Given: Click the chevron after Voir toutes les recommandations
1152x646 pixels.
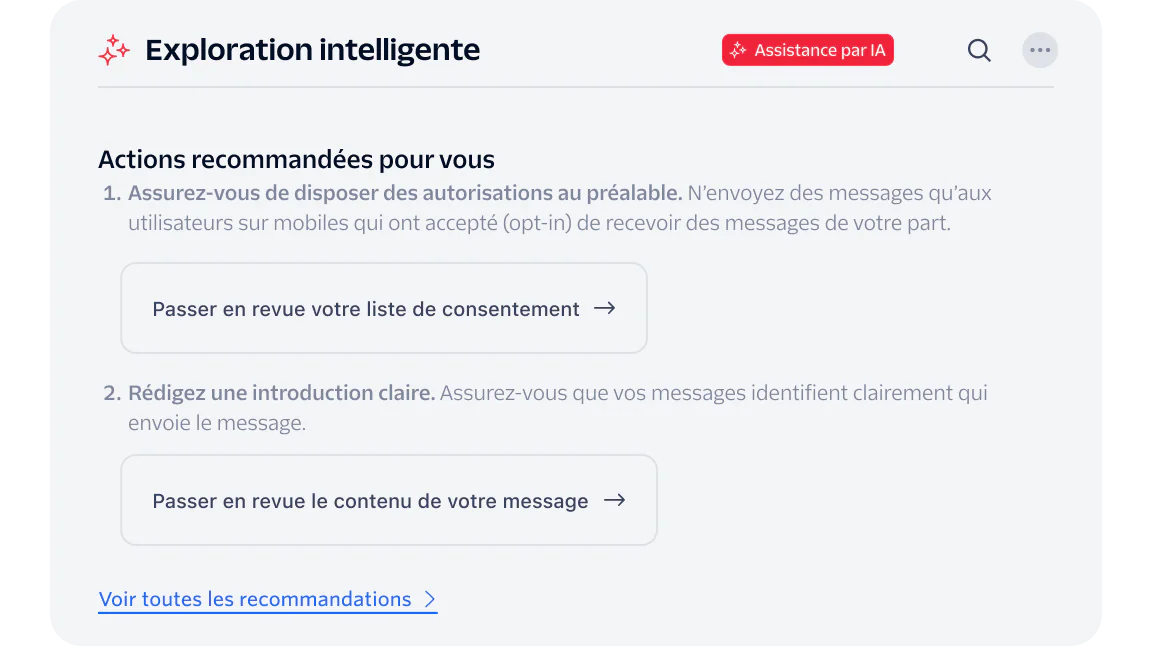Looking at the screenshot, I should pos(431,599).
